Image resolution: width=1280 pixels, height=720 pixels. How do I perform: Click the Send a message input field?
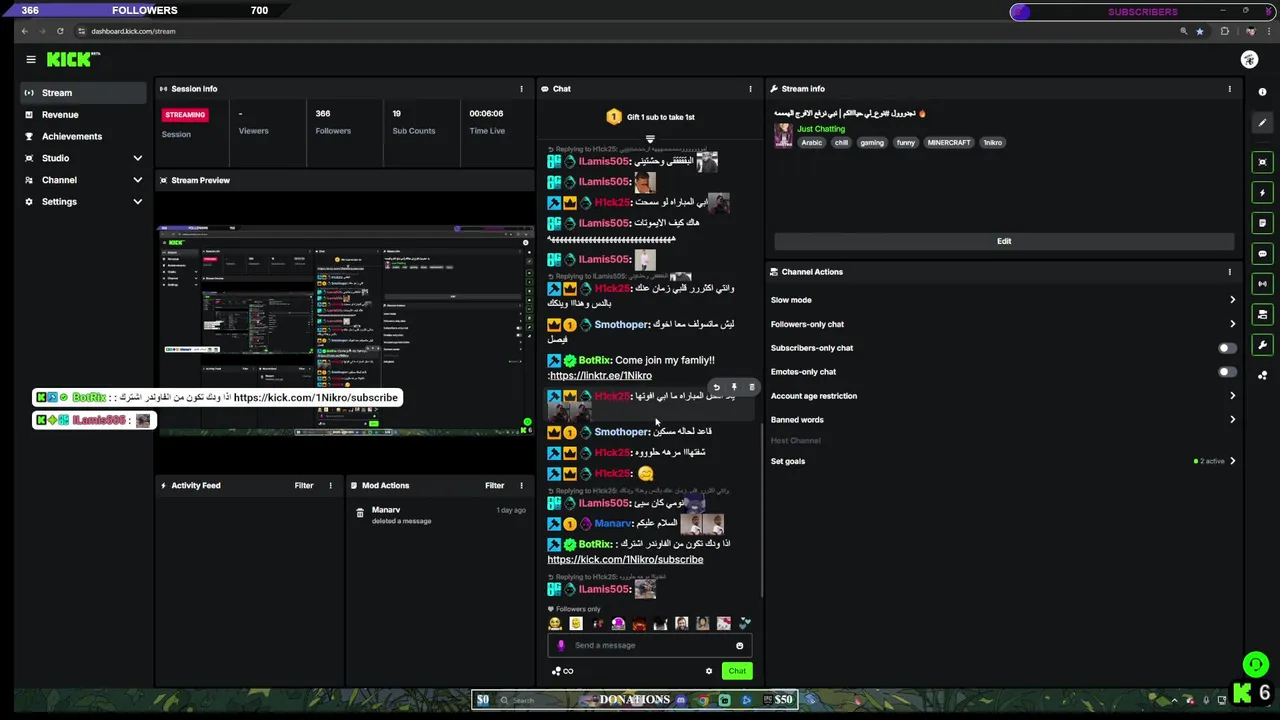(x=650, y=646)
